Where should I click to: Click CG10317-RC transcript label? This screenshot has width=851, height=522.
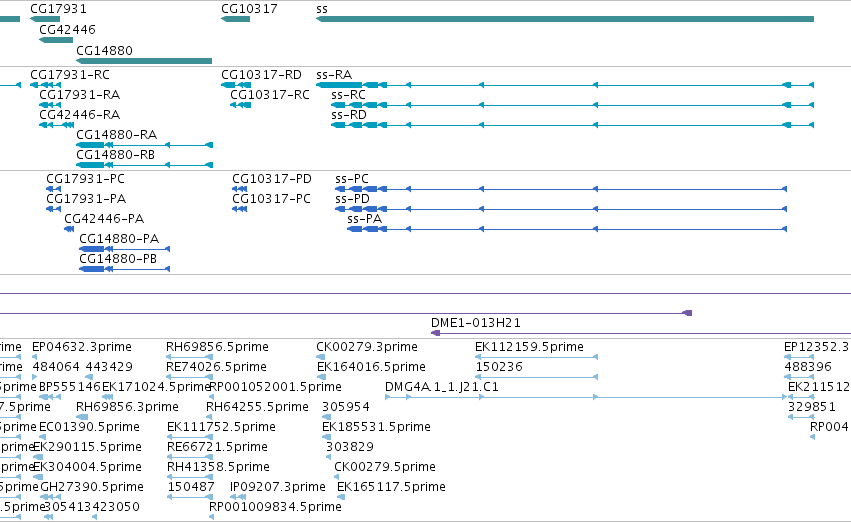270,94
